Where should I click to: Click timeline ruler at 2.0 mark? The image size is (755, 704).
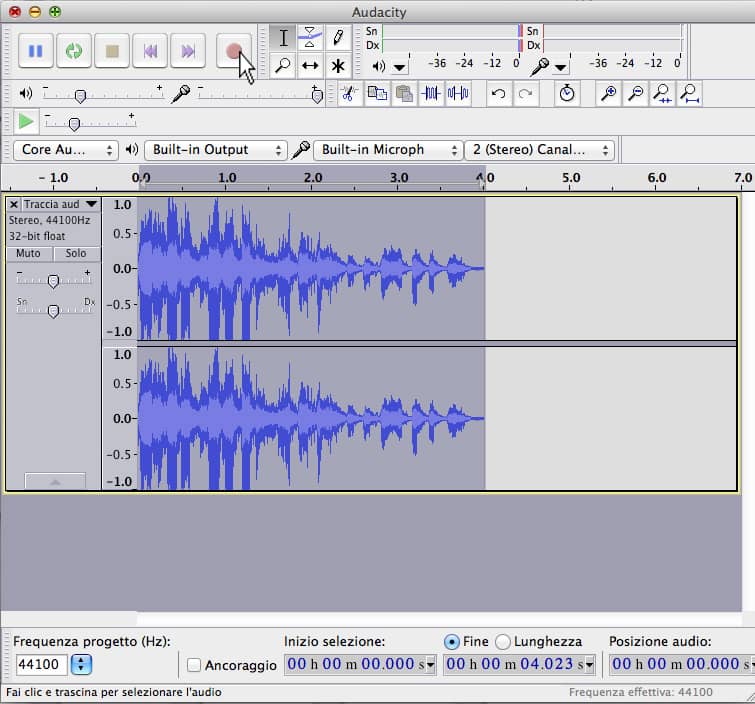click(312, 178)
